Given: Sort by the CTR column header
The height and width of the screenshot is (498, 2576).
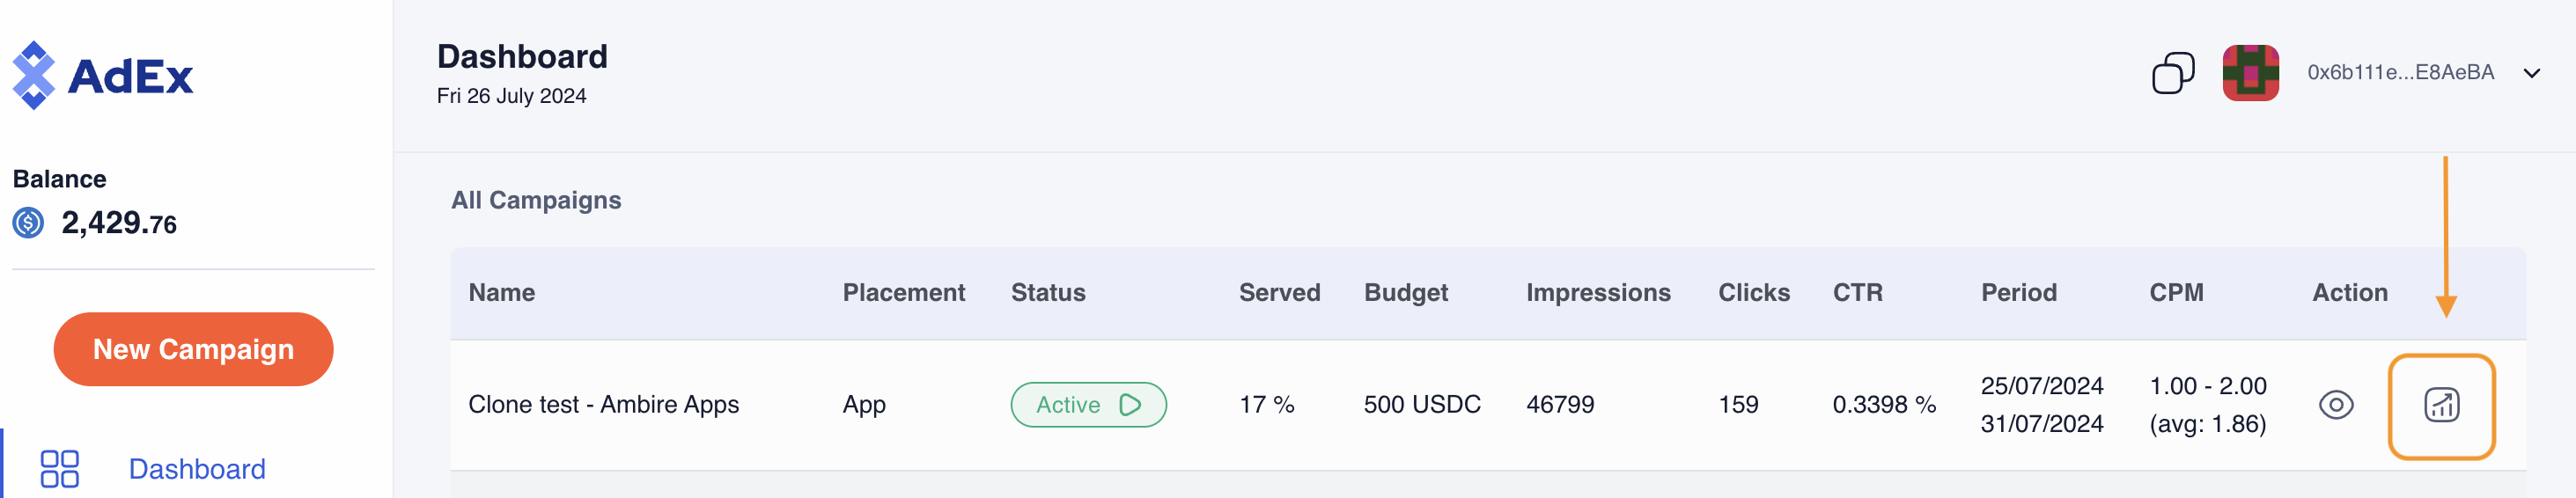Looking at the screenshot, I should click(x=1857, y=293).
